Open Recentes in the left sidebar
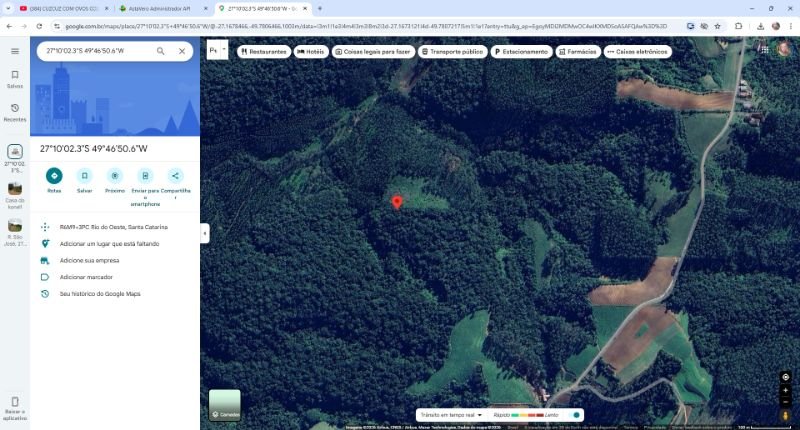The height and width of the screenshot is (430, 800). (x=15, y=112)
